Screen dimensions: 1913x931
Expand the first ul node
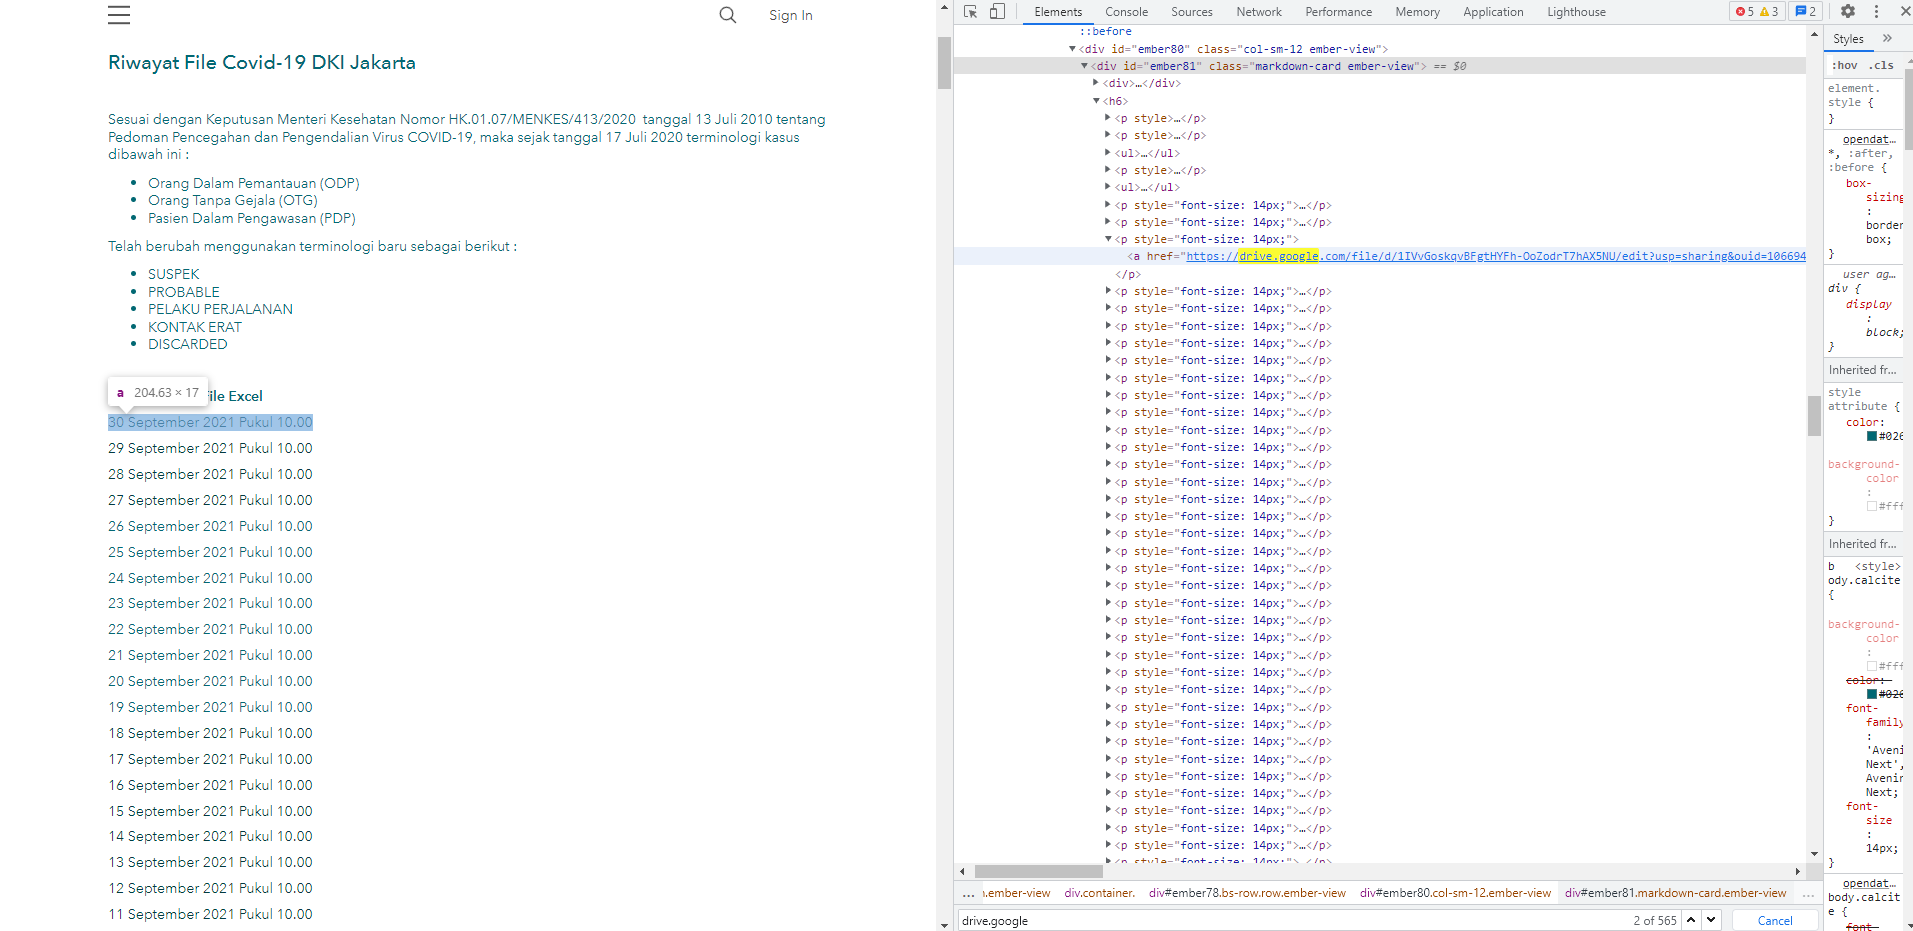[x=1108, y=153]
